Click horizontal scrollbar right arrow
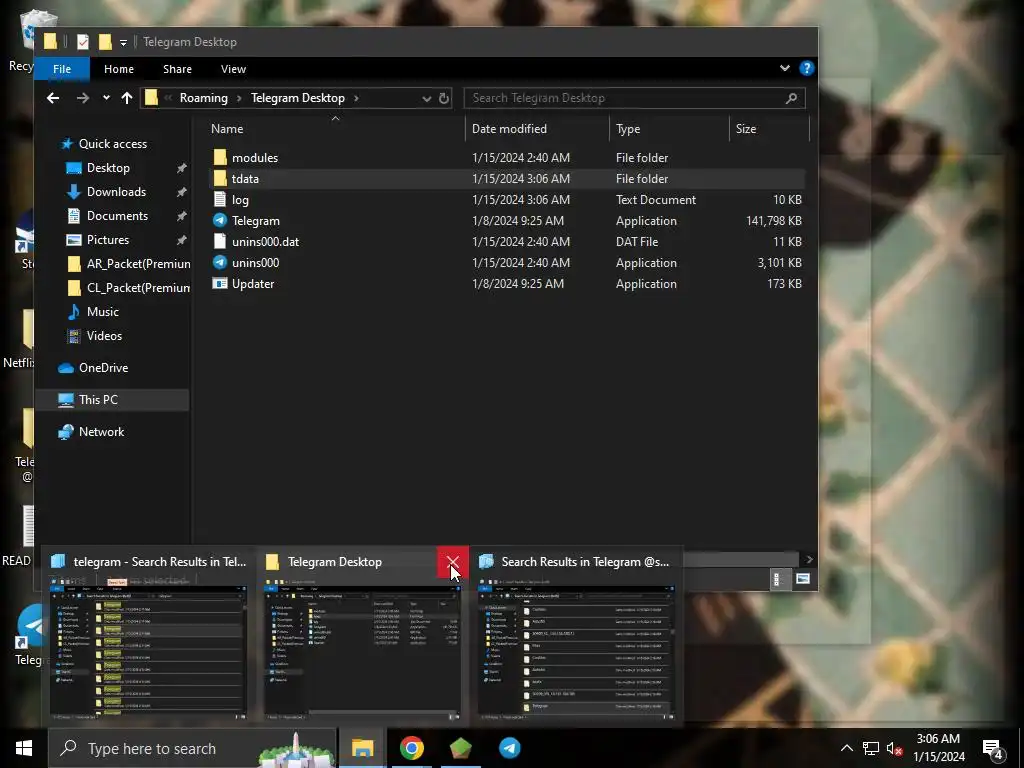 tap(809, 560)
